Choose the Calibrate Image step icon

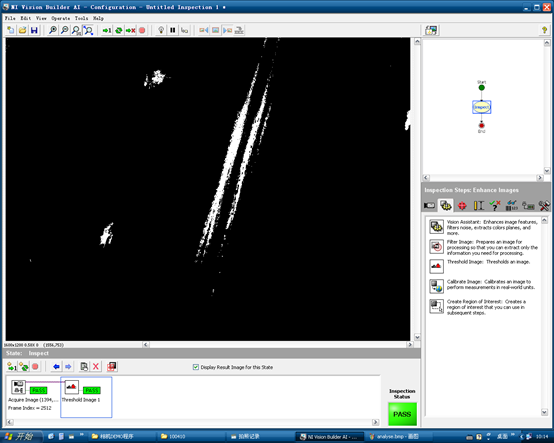coord(436,286)
